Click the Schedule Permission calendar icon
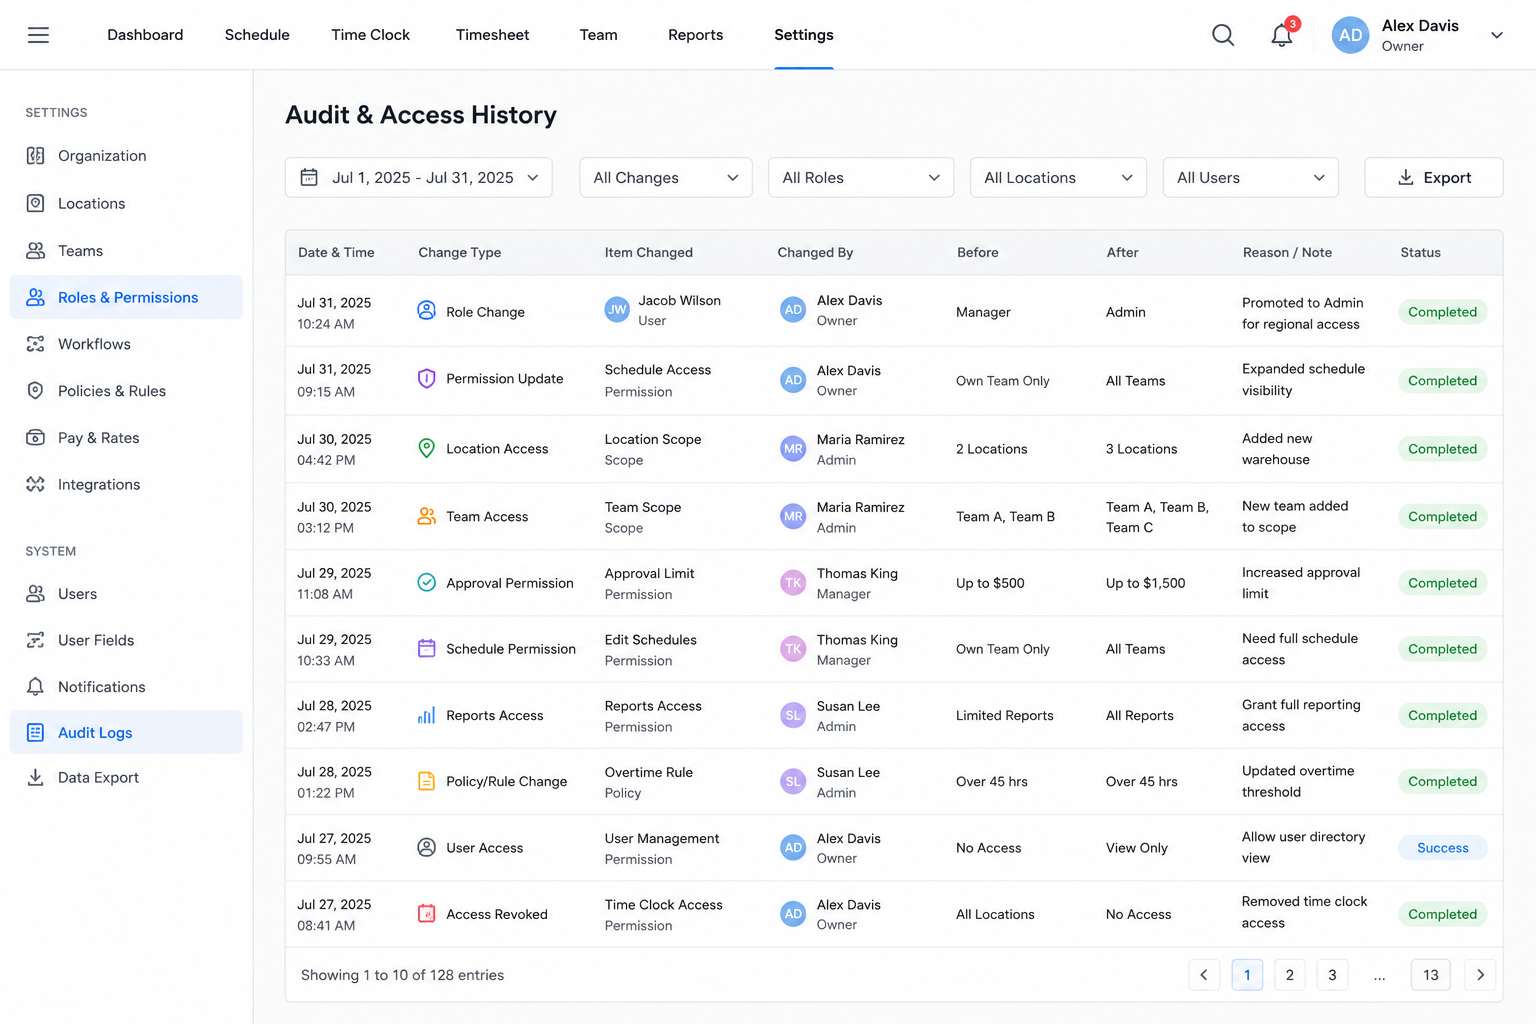The width and height of the screenshot is (1536, 1024). coord(426,648)
